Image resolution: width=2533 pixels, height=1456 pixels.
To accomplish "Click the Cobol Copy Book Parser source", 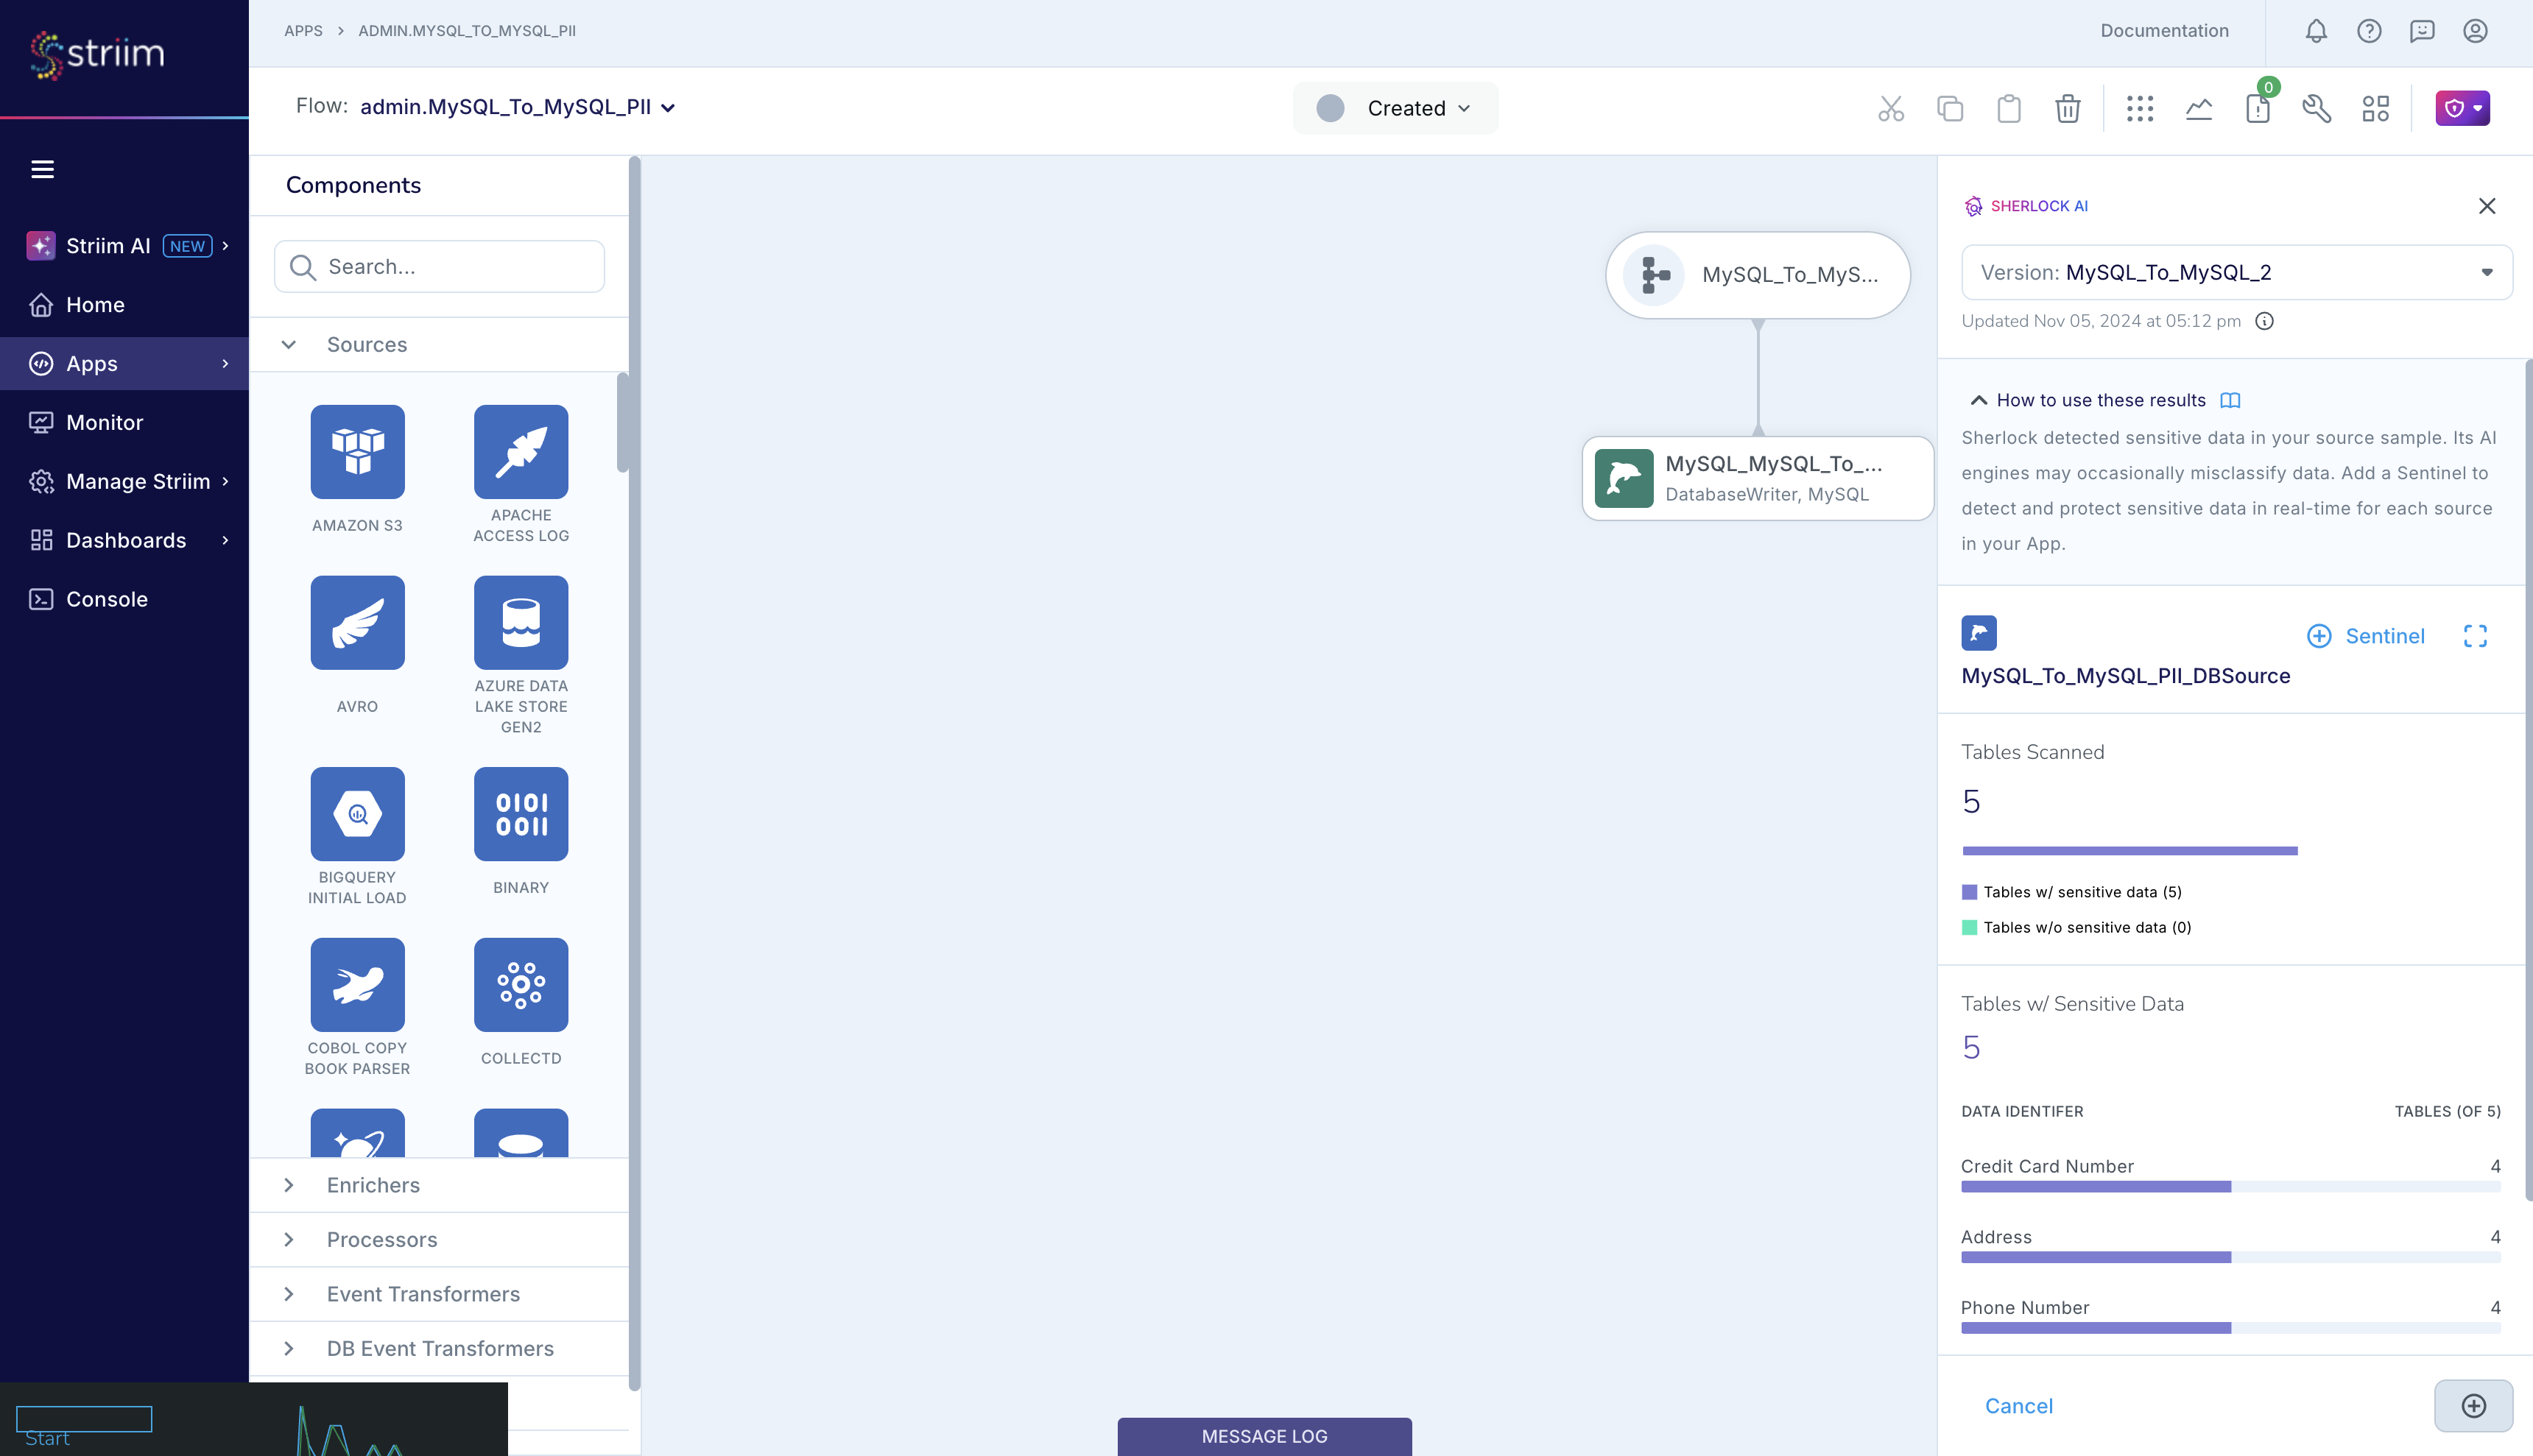I will (x=356, y=984).
